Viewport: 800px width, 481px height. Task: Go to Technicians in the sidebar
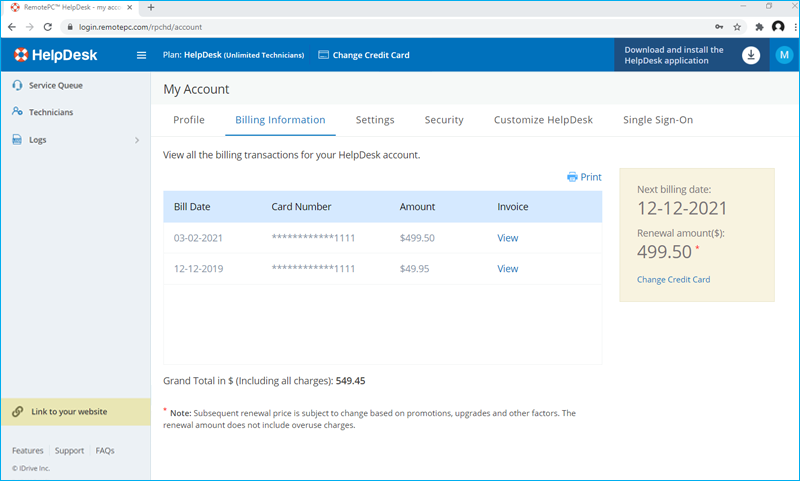50,113
